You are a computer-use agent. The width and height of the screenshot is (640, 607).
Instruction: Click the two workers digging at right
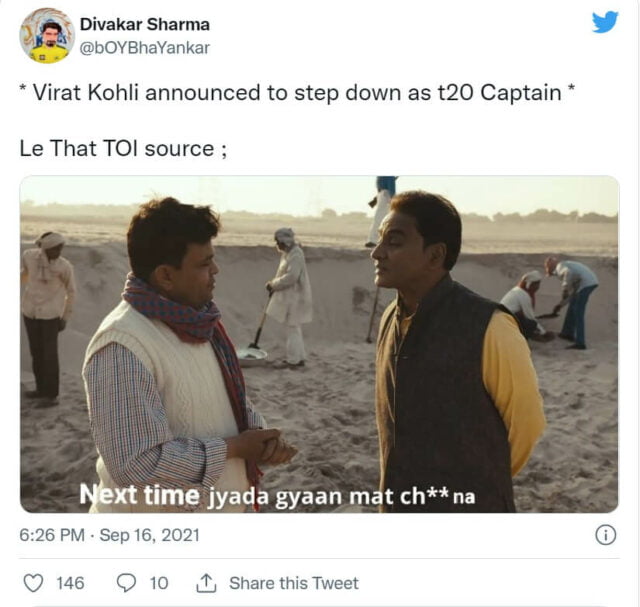tap(549, 302)
